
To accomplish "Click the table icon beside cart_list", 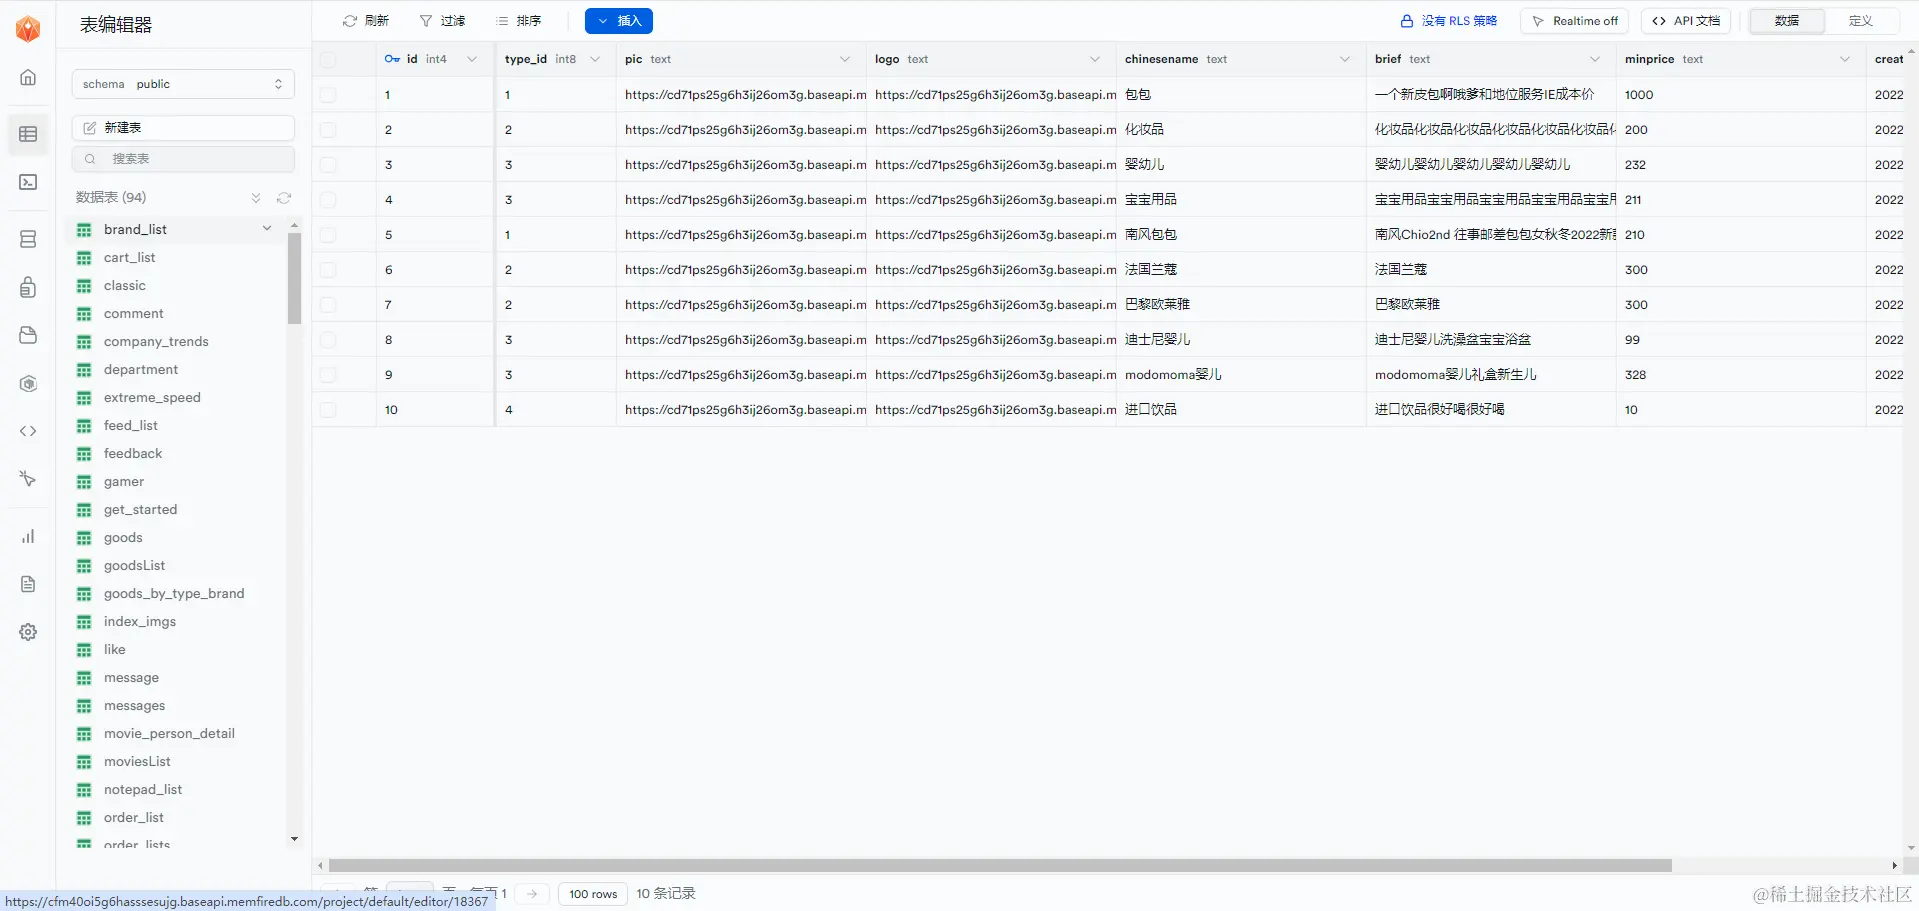I will [84, 258].
